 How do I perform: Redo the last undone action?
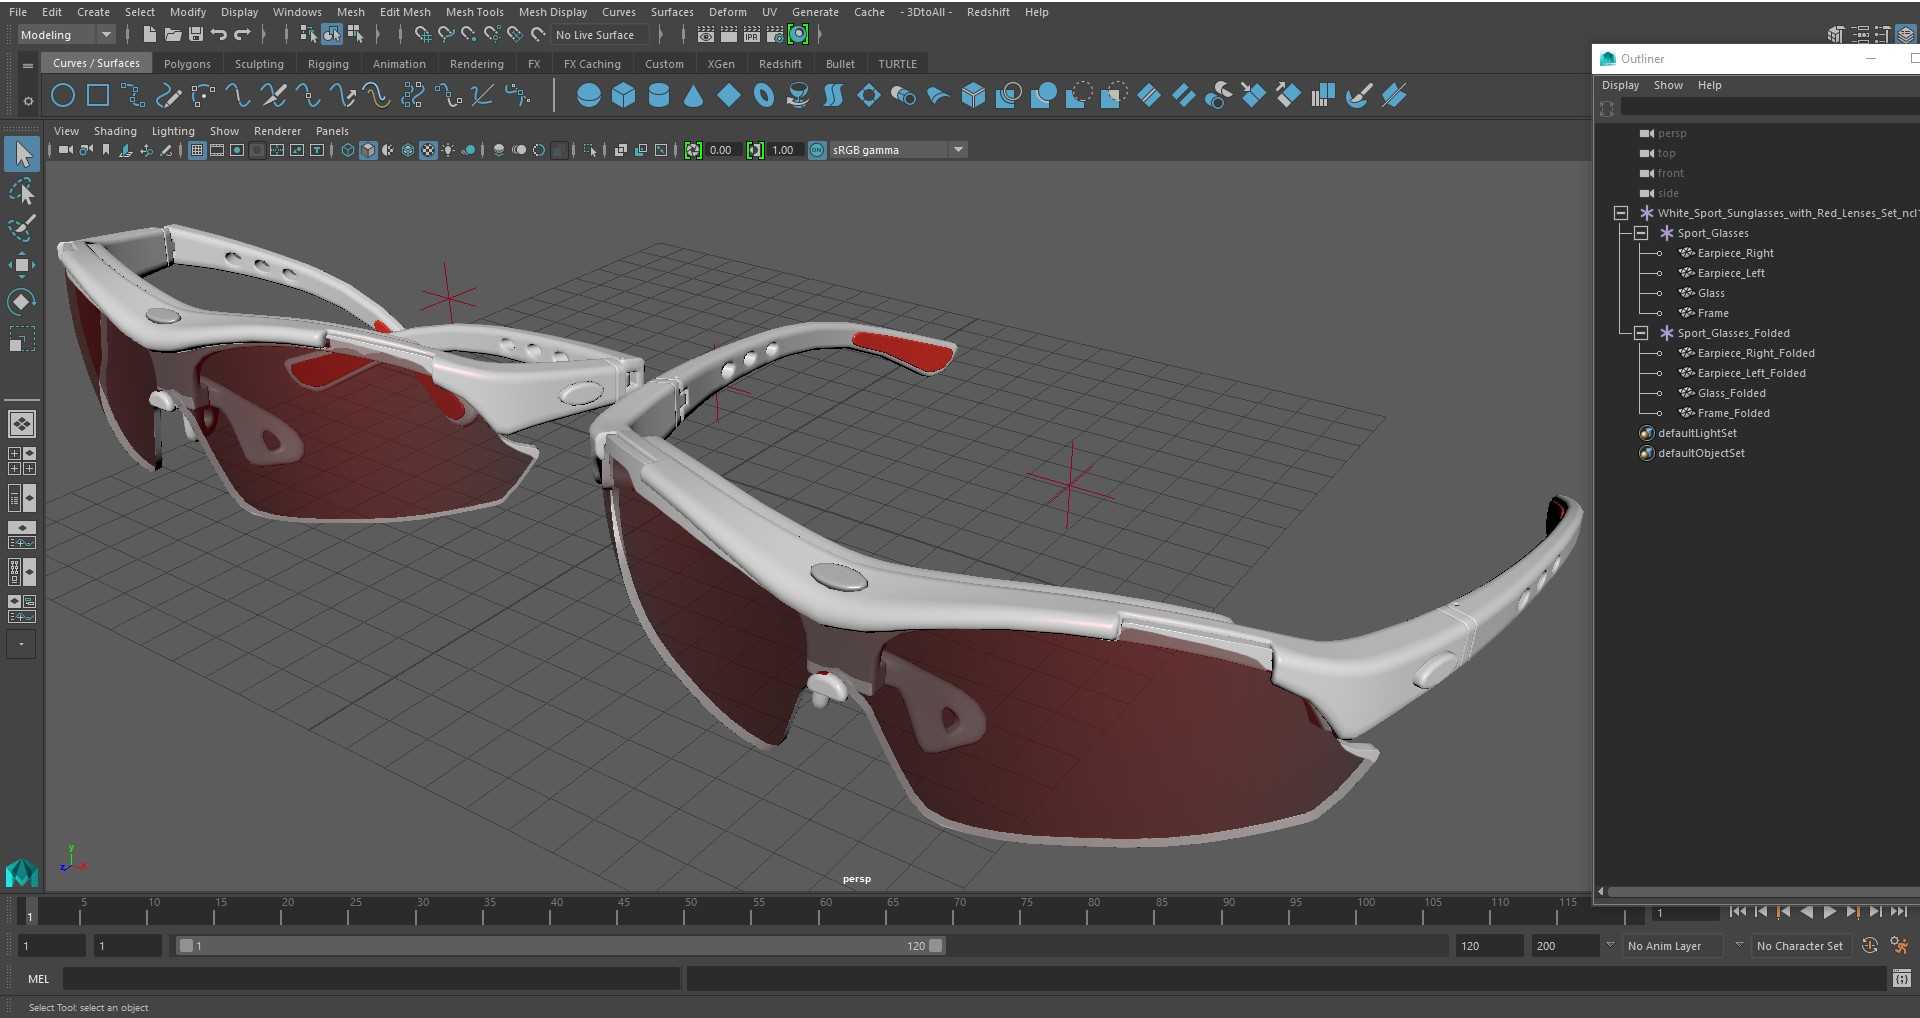(243, 35)
